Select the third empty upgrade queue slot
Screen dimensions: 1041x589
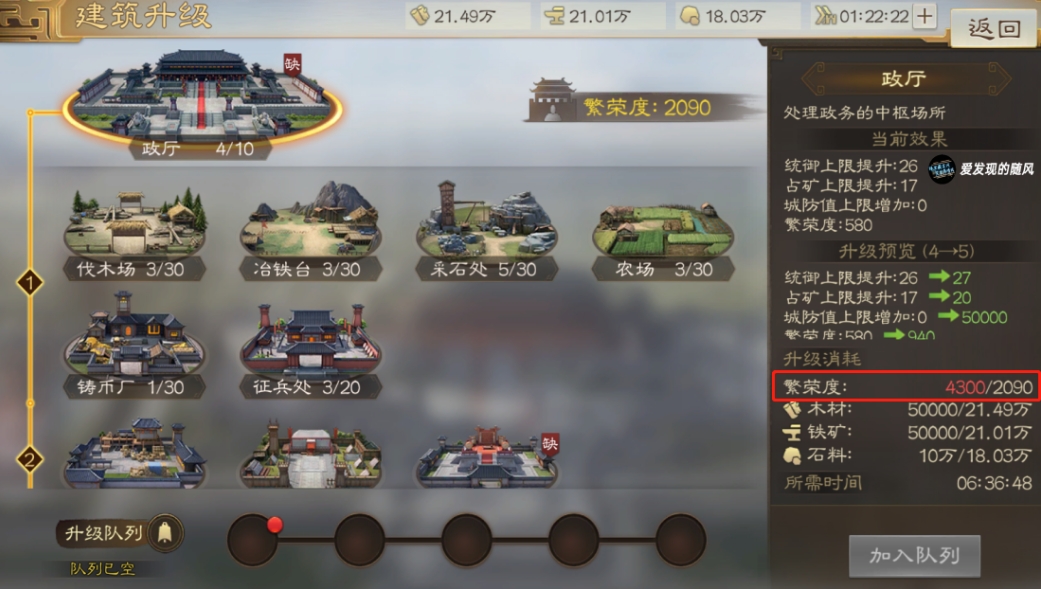click(467, 540)
